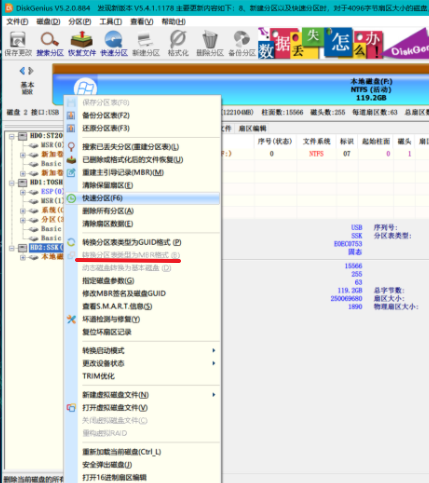The width and height of the screenshot is (429, 483).
Task: Select 查看S.M.A.R.T.信息(S) entry
Action: coord(143,306)
